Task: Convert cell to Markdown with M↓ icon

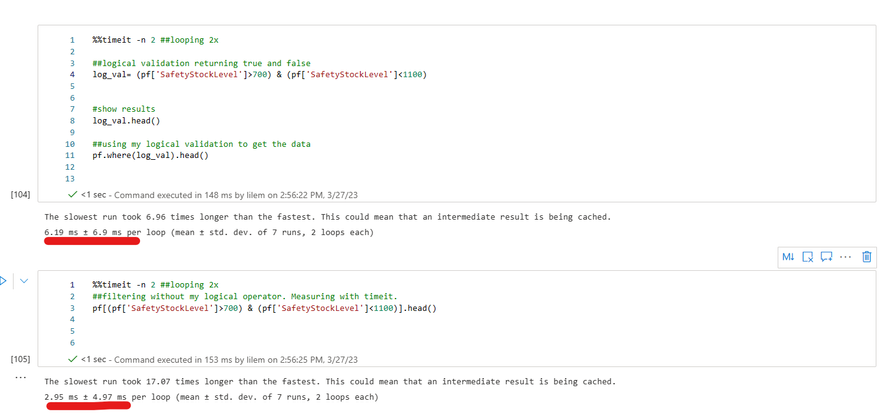Action: click(788, 257)
